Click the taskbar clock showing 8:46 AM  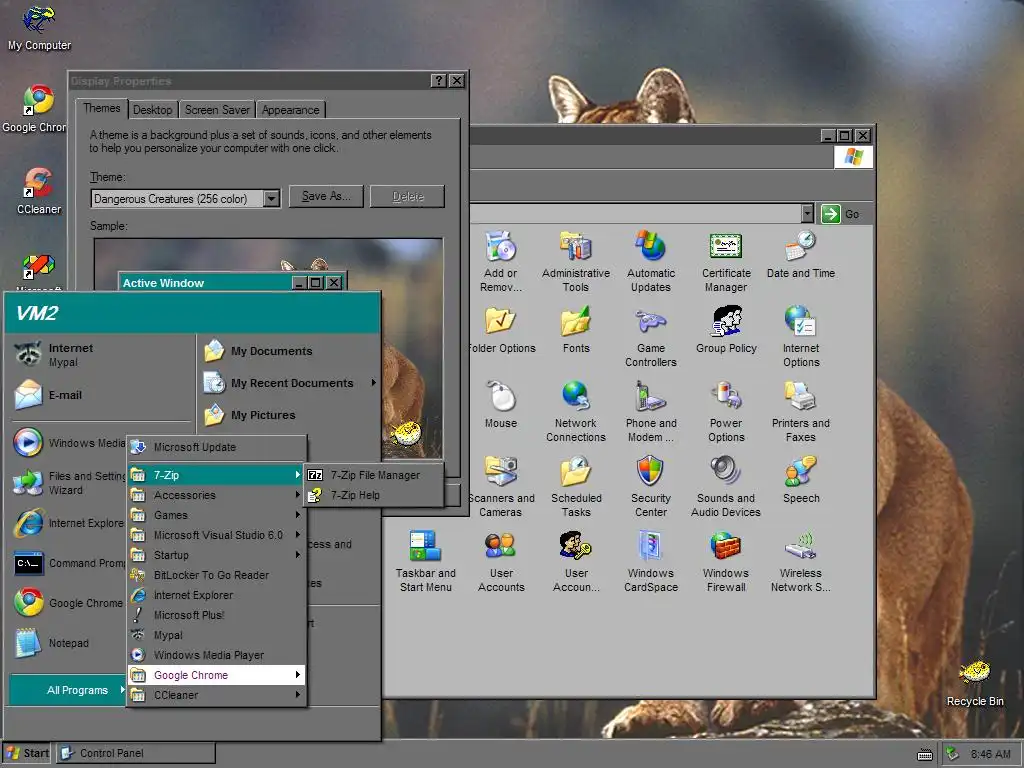(990, 754)
